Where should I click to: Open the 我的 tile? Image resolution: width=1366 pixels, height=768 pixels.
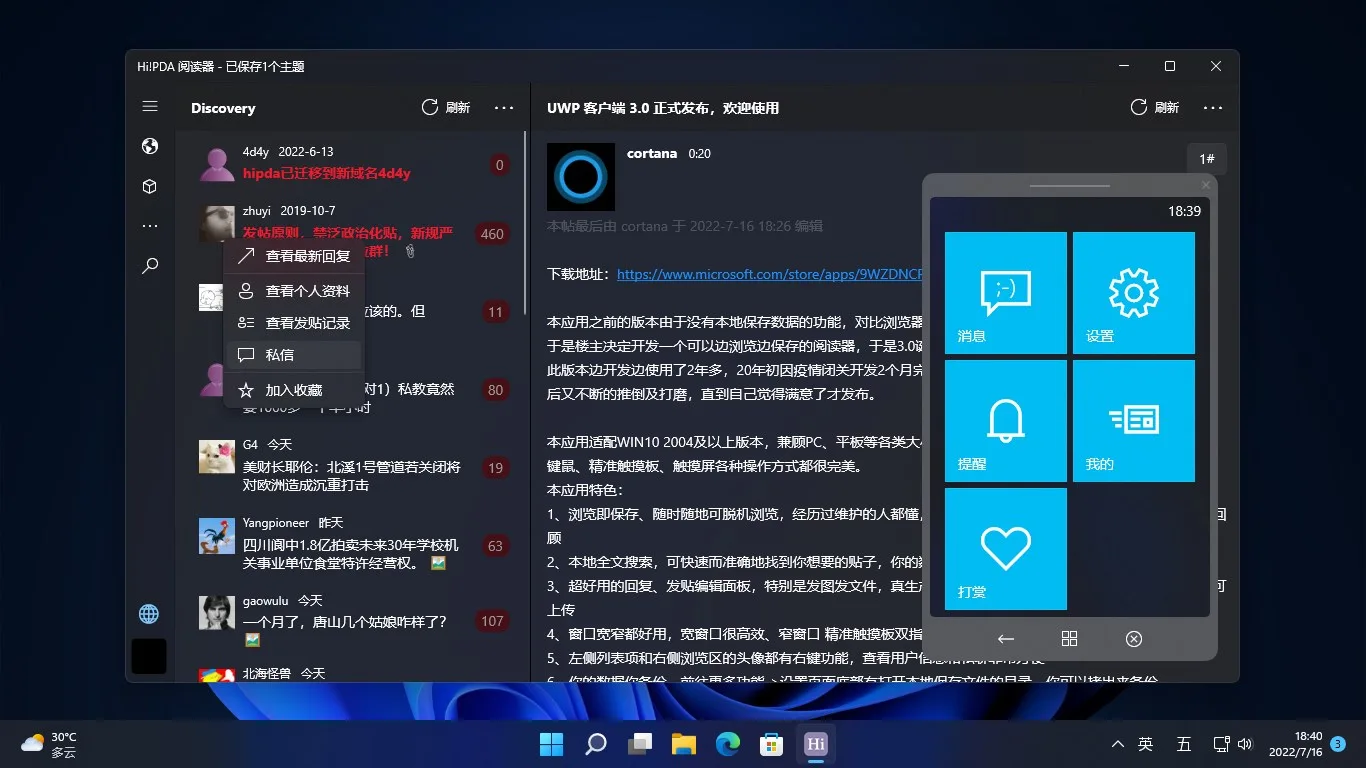1133,421
